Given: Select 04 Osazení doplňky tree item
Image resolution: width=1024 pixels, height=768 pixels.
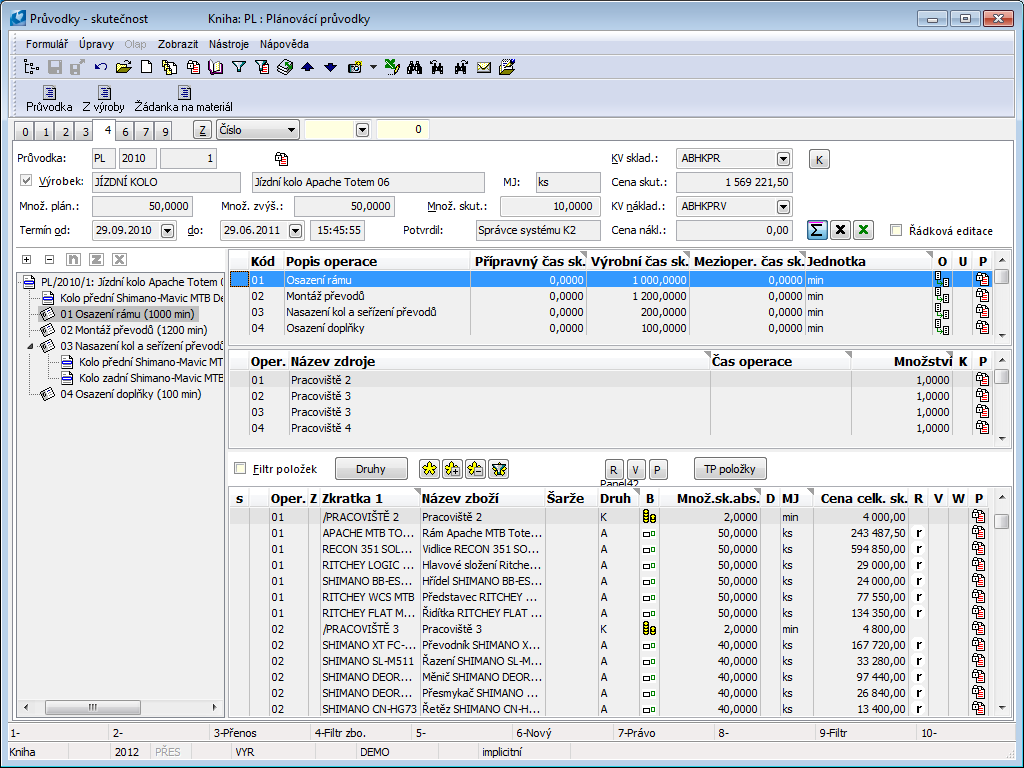Looking at the screenshot, I should coord(130,394).
